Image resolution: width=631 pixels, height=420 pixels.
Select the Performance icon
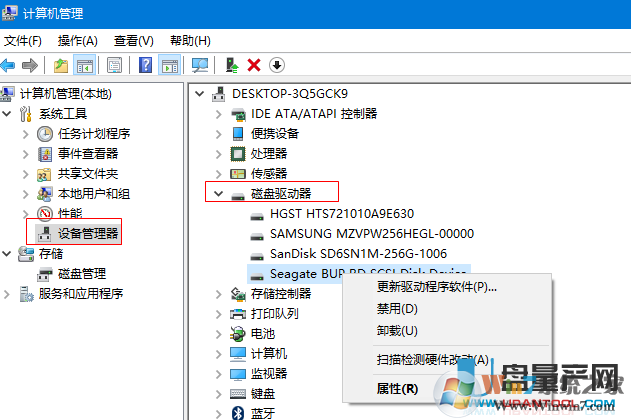(45, 214)
